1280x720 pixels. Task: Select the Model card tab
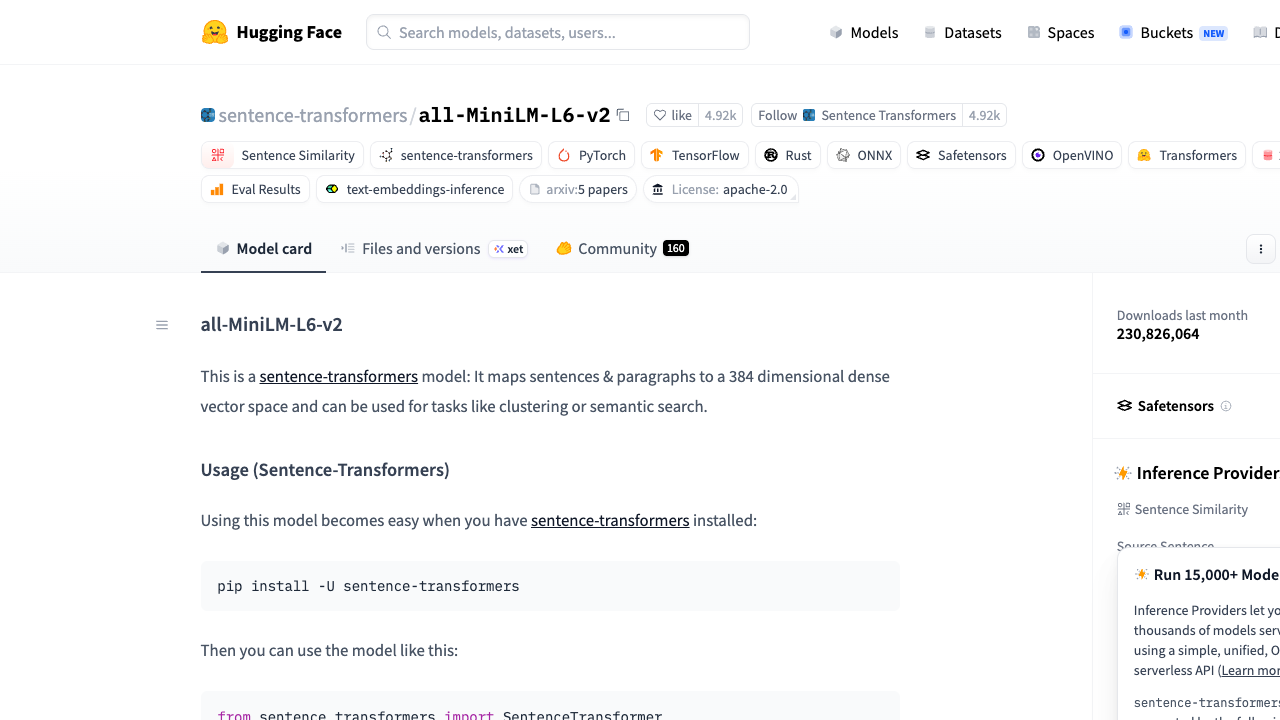(264, 249)
